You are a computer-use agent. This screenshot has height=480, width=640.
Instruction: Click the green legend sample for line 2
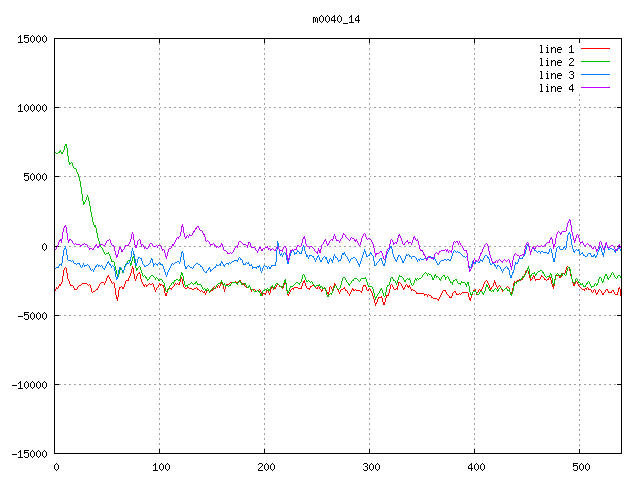point(596,62)
